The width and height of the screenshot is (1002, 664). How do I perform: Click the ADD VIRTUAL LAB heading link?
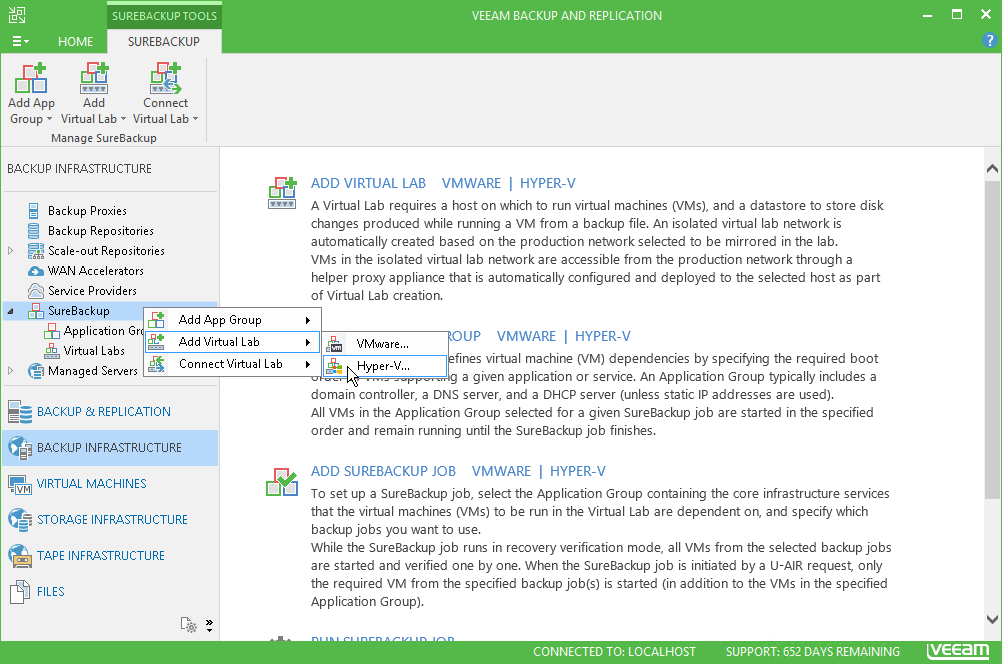point(368,183)
